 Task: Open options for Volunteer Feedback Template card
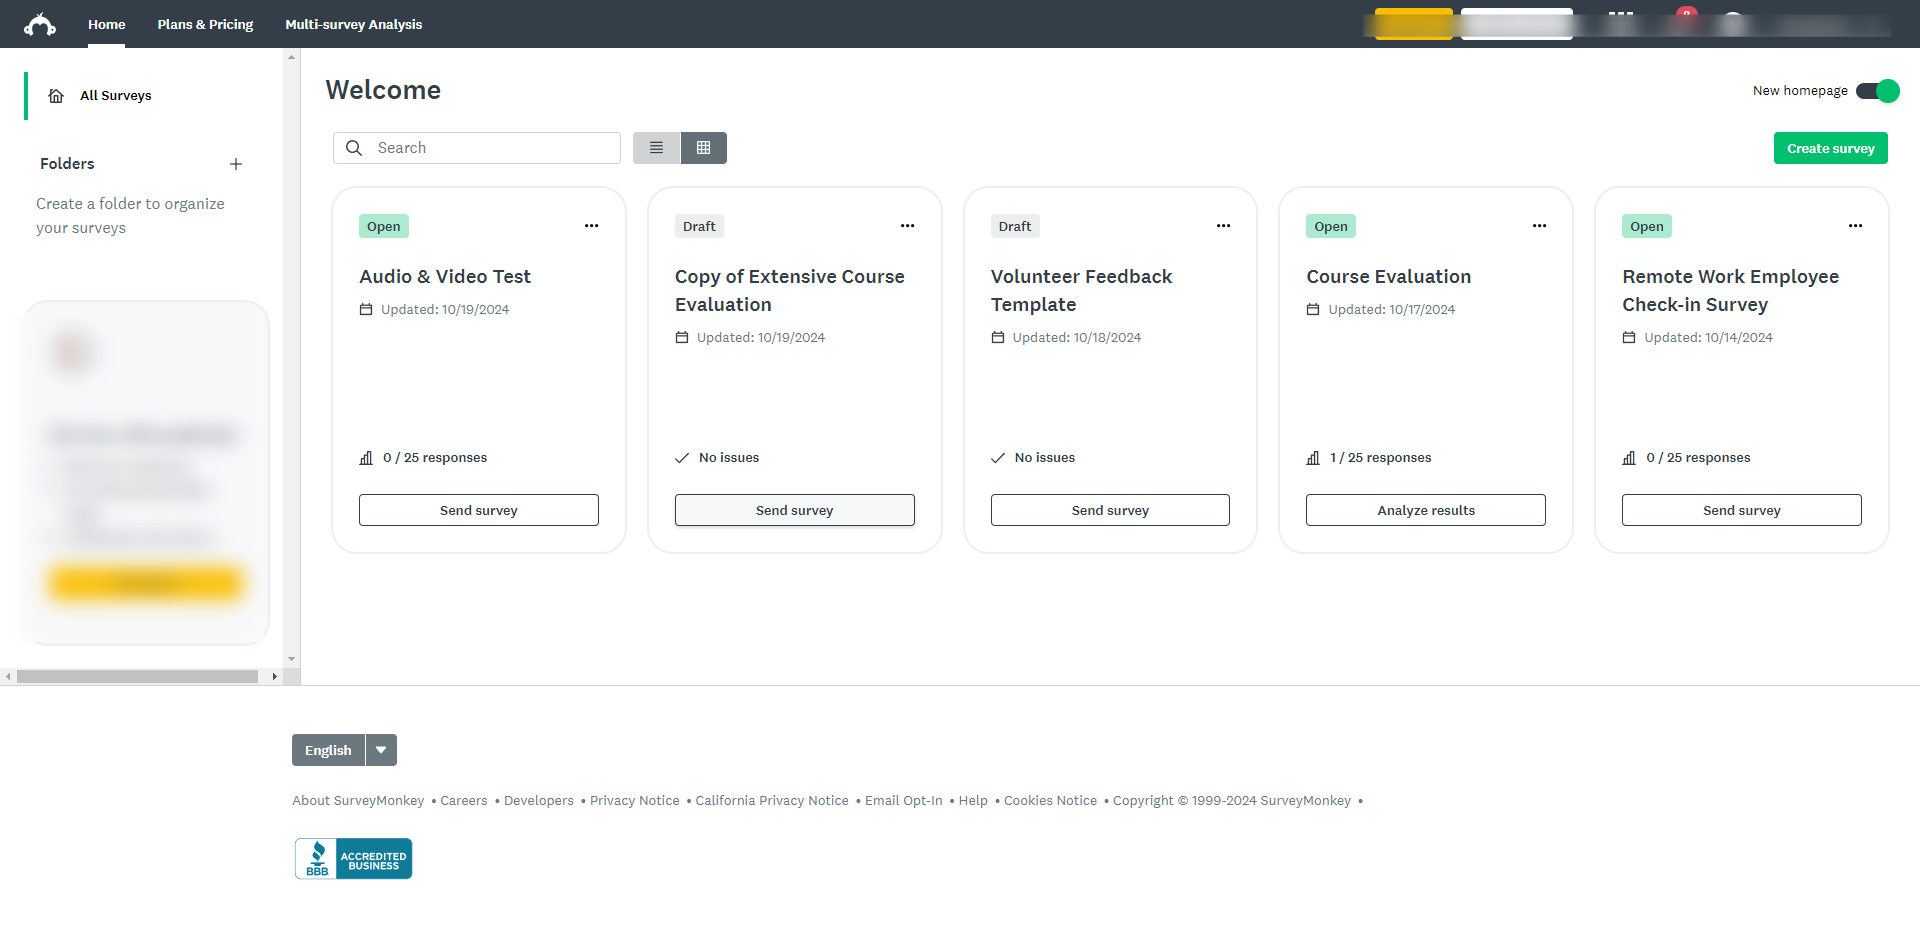point(1224,226)
